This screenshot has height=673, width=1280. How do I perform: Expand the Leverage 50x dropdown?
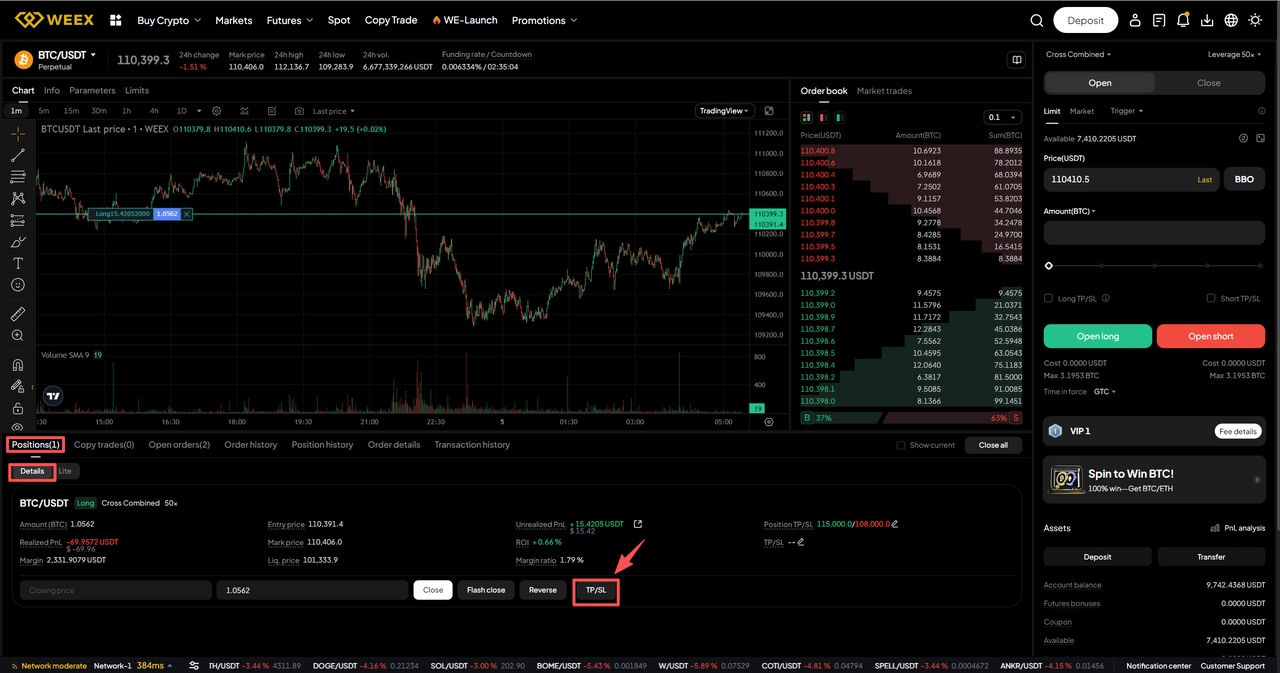1236,55
